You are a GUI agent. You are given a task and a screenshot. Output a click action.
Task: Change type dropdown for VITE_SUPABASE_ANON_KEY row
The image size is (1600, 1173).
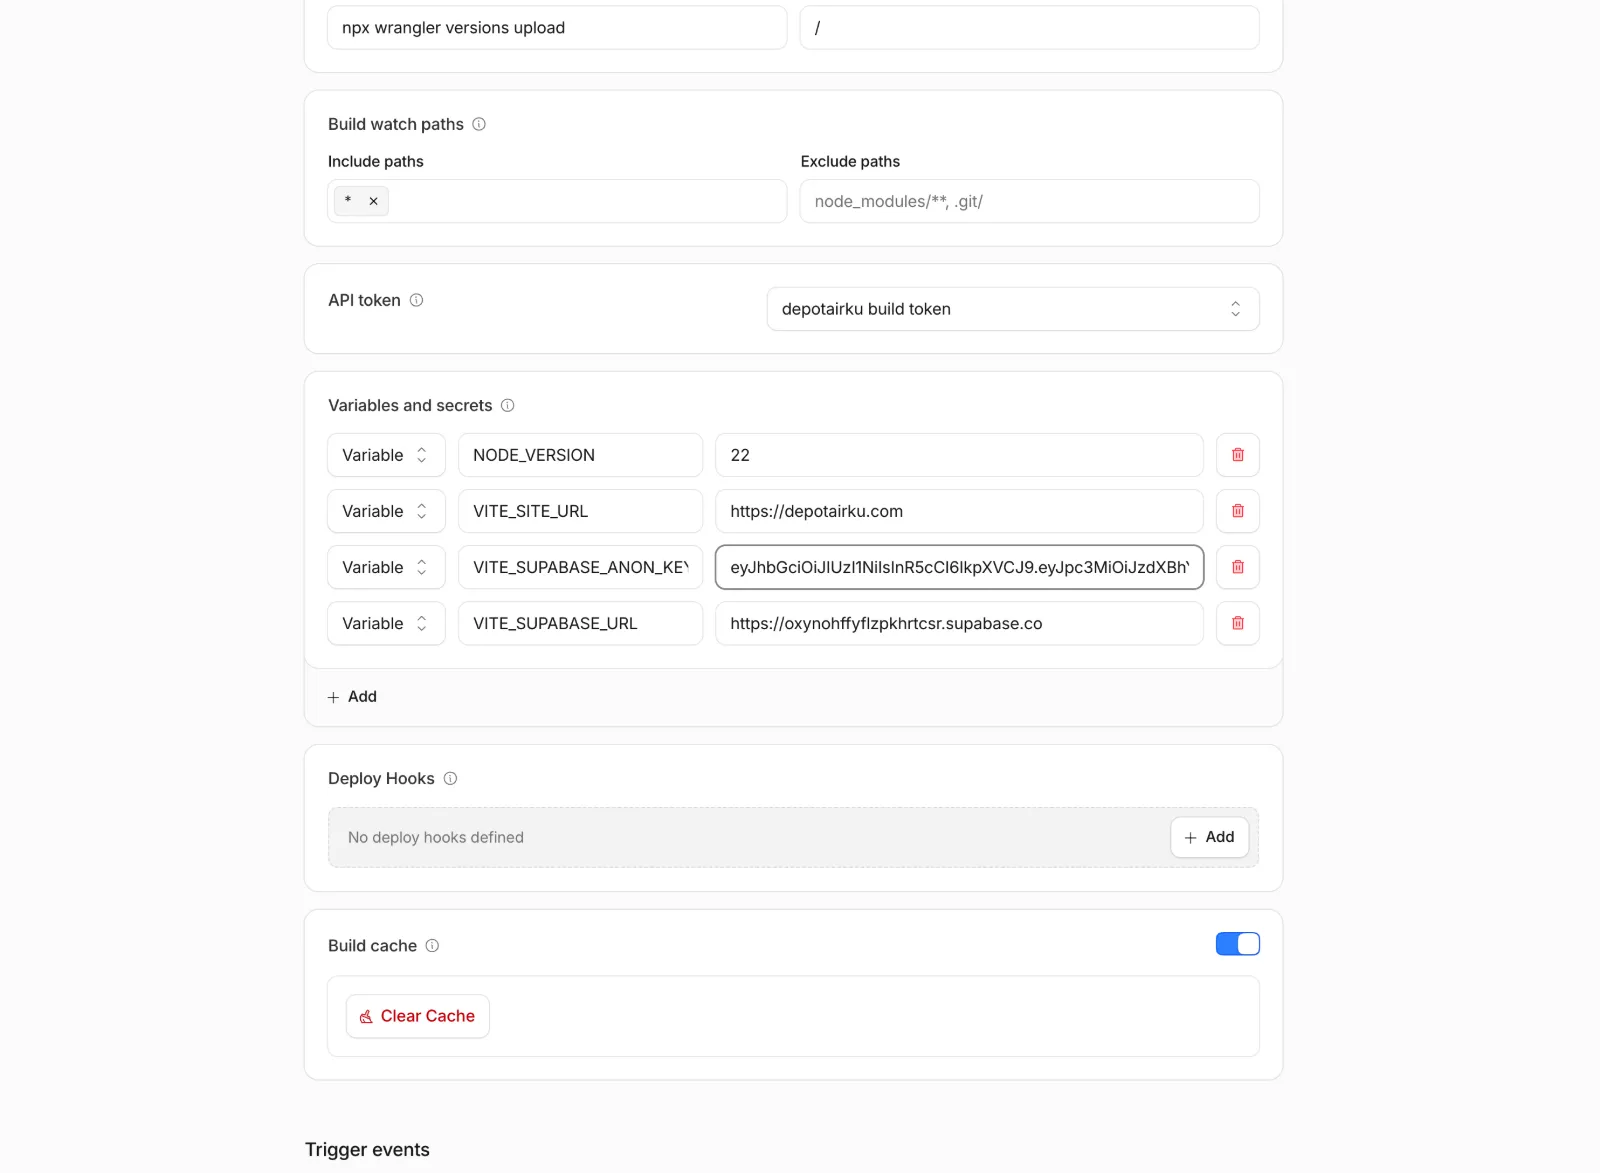(386, 567)
